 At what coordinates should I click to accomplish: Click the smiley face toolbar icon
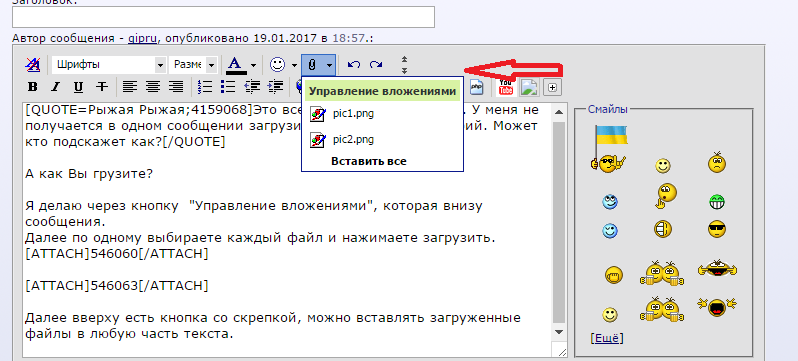tap(278, 65)
